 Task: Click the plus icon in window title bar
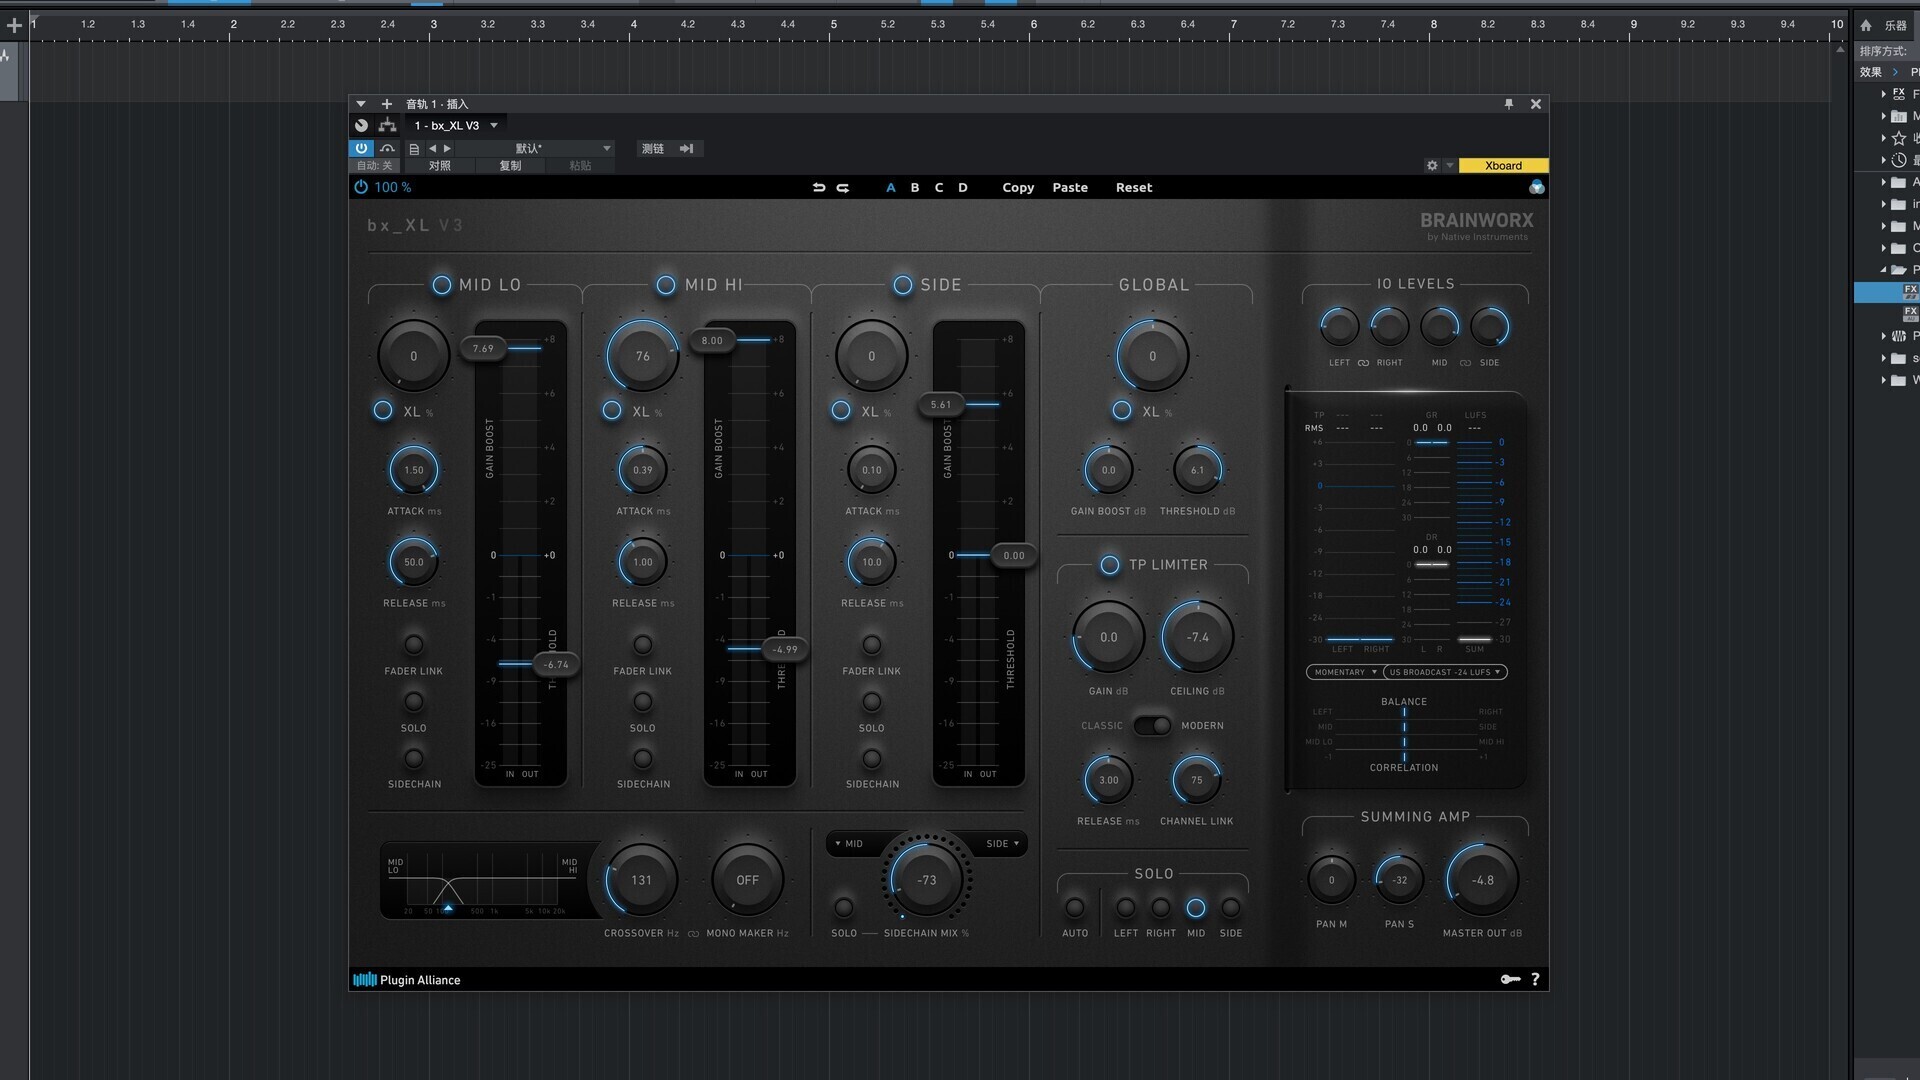tap(387, 104)
